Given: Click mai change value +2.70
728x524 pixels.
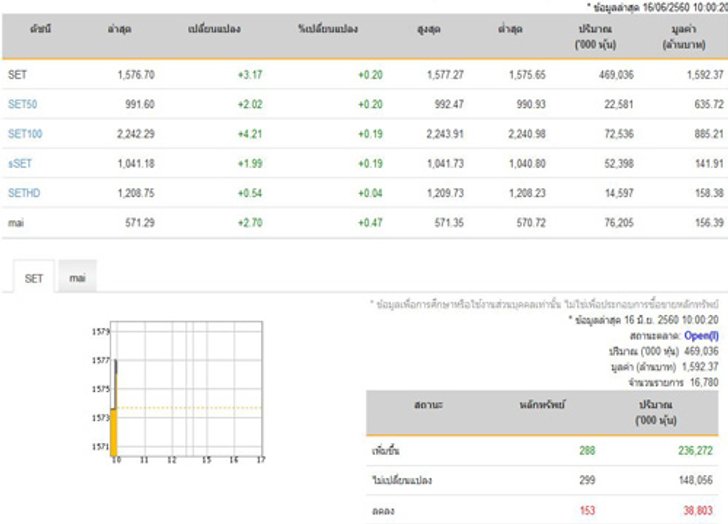Looking at the screenshot, I should point(250,223).
